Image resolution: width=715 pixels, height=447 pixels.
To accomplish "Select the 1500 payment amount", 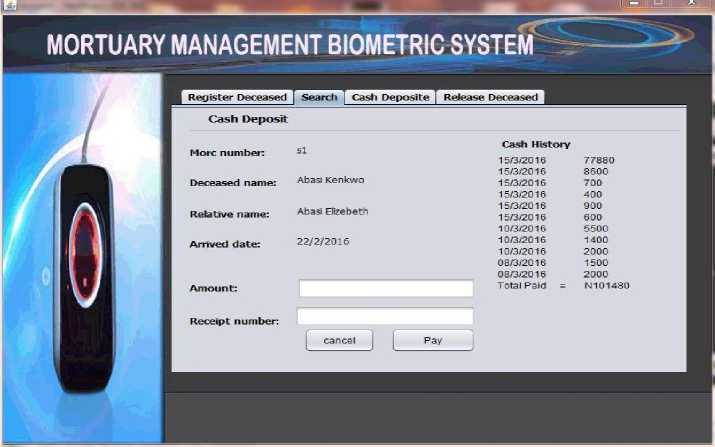I will (596, 263).
